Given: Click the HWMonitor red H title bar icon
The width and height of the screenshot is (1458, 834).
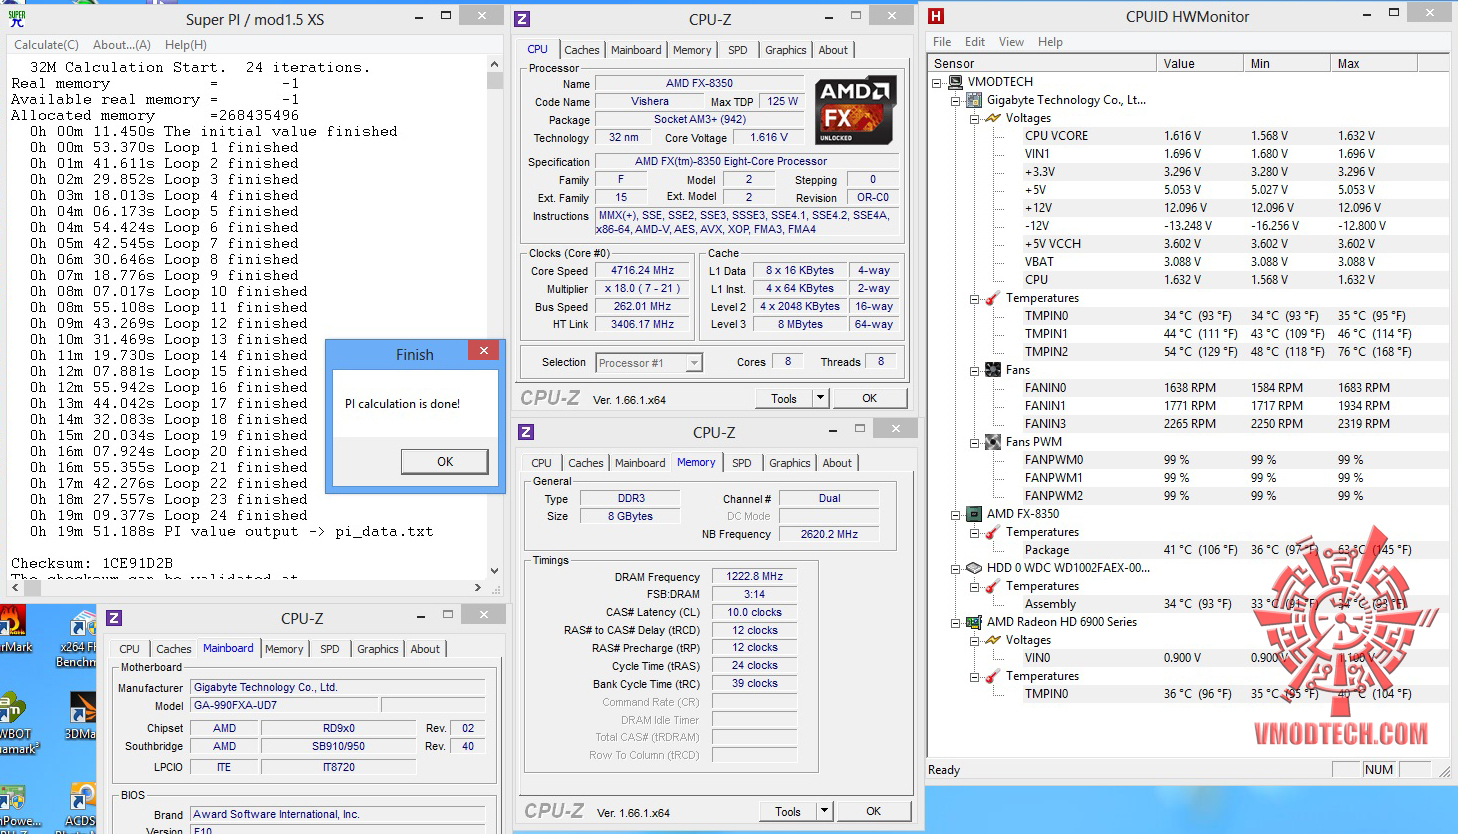Looking at the screenshot, I should [x=936, y=16].
